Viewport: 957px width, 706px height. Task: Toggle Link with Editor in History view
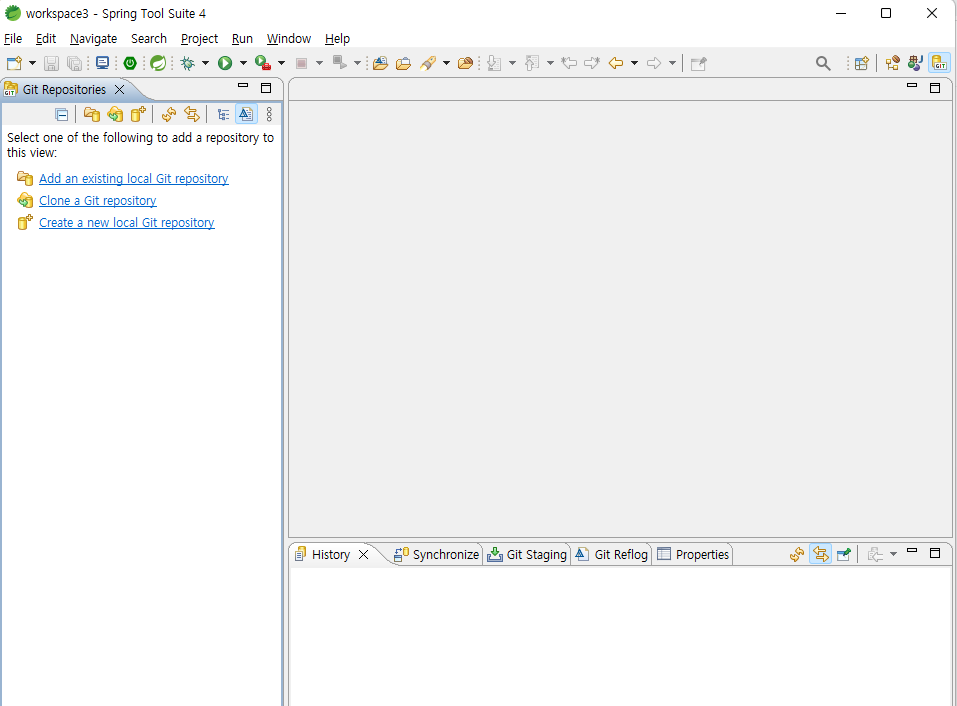(x=820, y=554)
